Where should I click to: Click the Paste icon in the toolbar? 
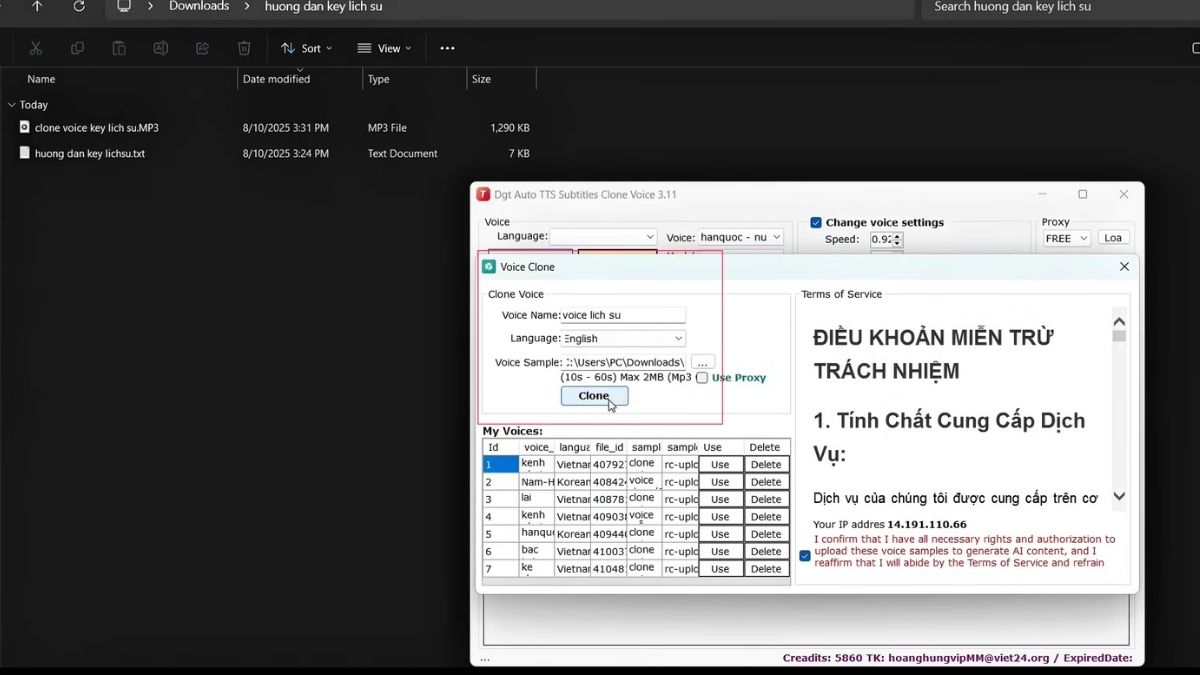point(119,48)
